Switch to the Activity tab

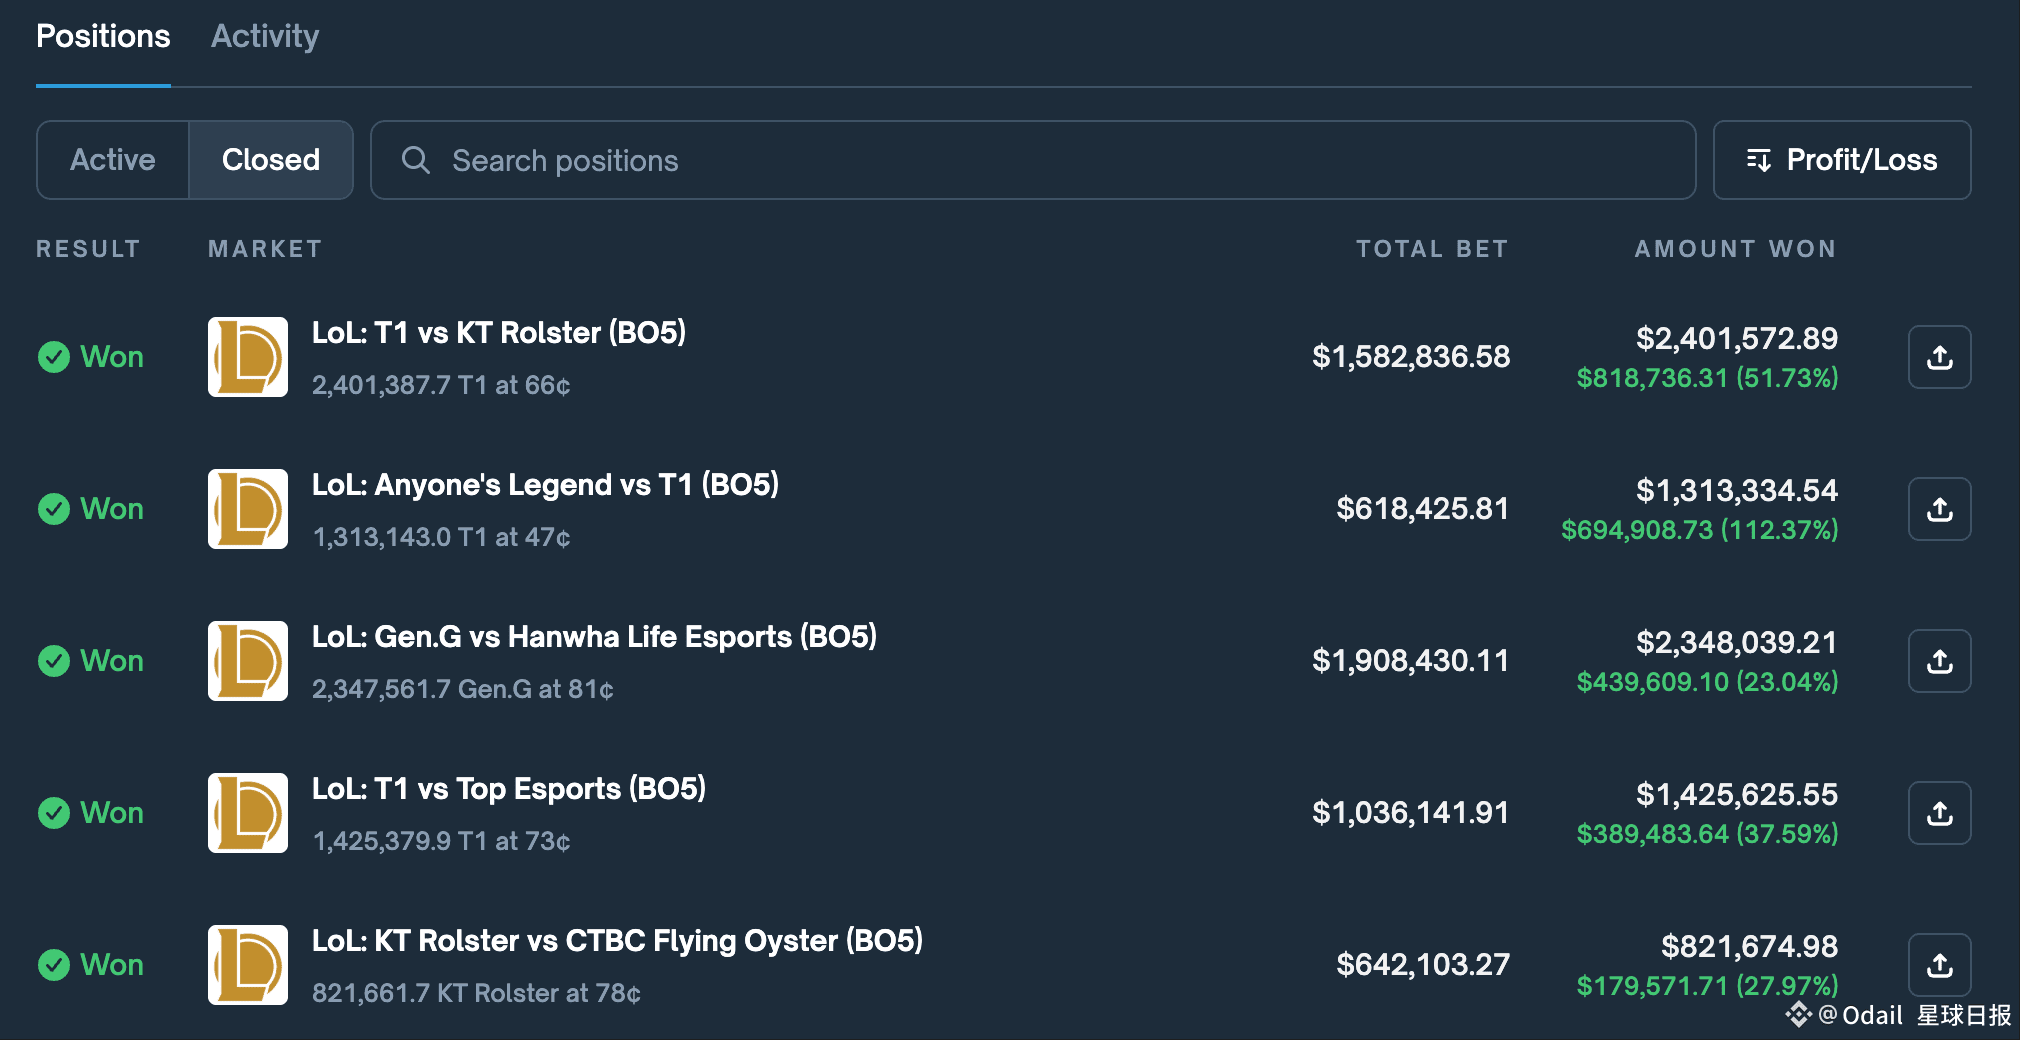(265, 37)
